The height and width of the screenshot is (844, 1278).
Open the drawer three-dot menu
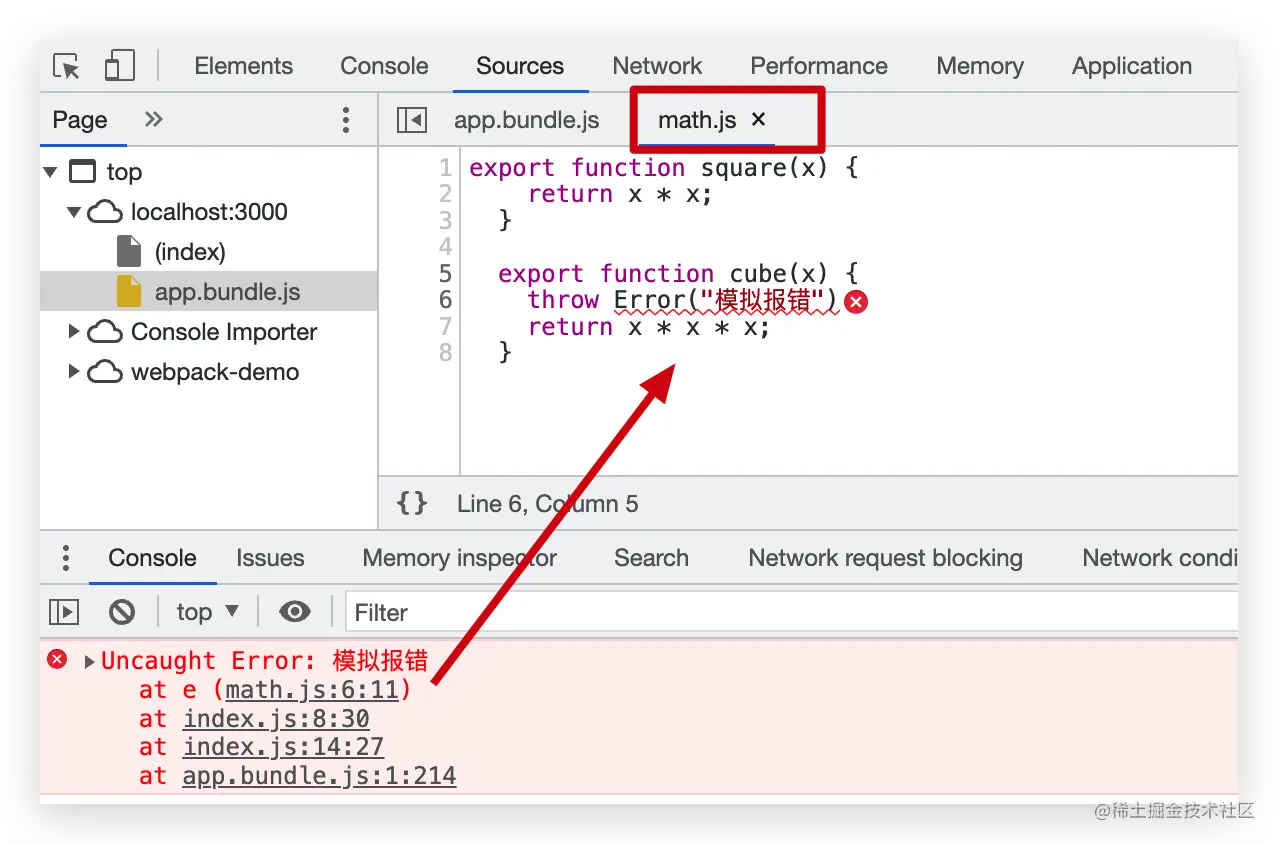66,558
